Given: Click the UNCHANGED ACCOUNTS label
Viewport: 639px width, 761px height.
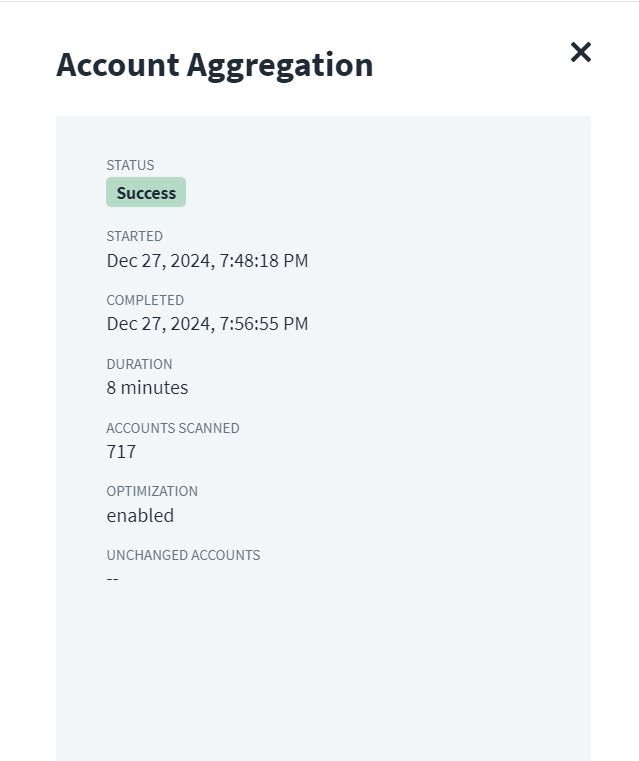Looking at the screenshot, I should point(183,555).
